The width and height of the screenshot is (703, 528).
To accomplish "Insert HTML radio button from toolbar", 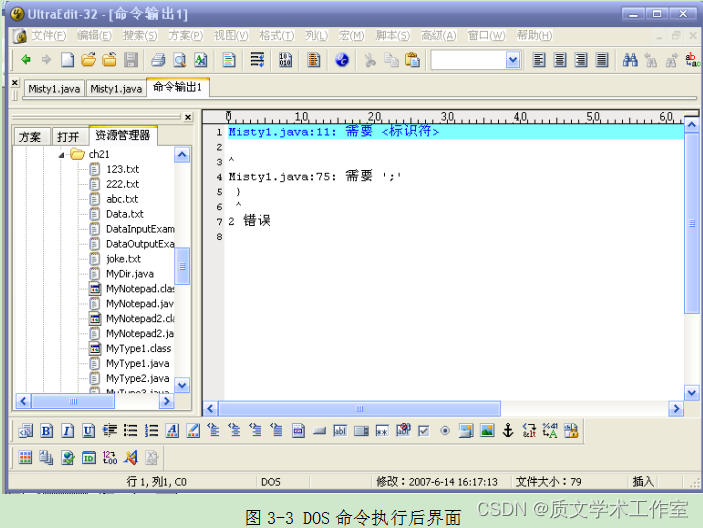I will pyautogui.click(x=444, y=431).
